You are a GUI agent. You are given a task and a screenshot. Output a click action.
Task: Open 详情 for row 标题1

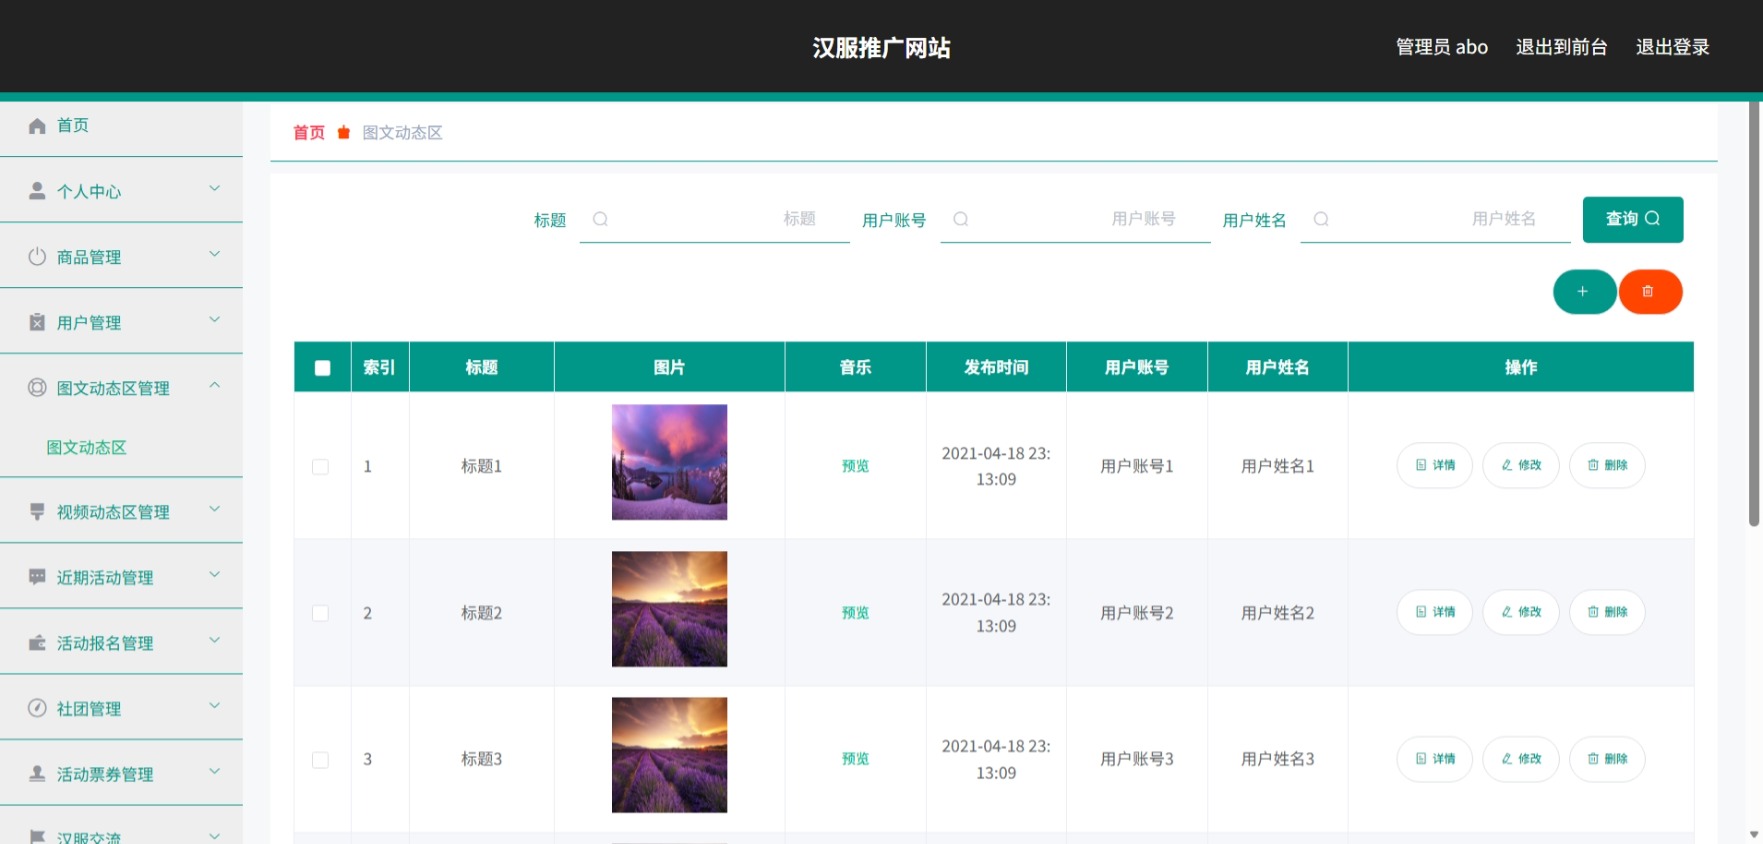tap(1435, 465)
